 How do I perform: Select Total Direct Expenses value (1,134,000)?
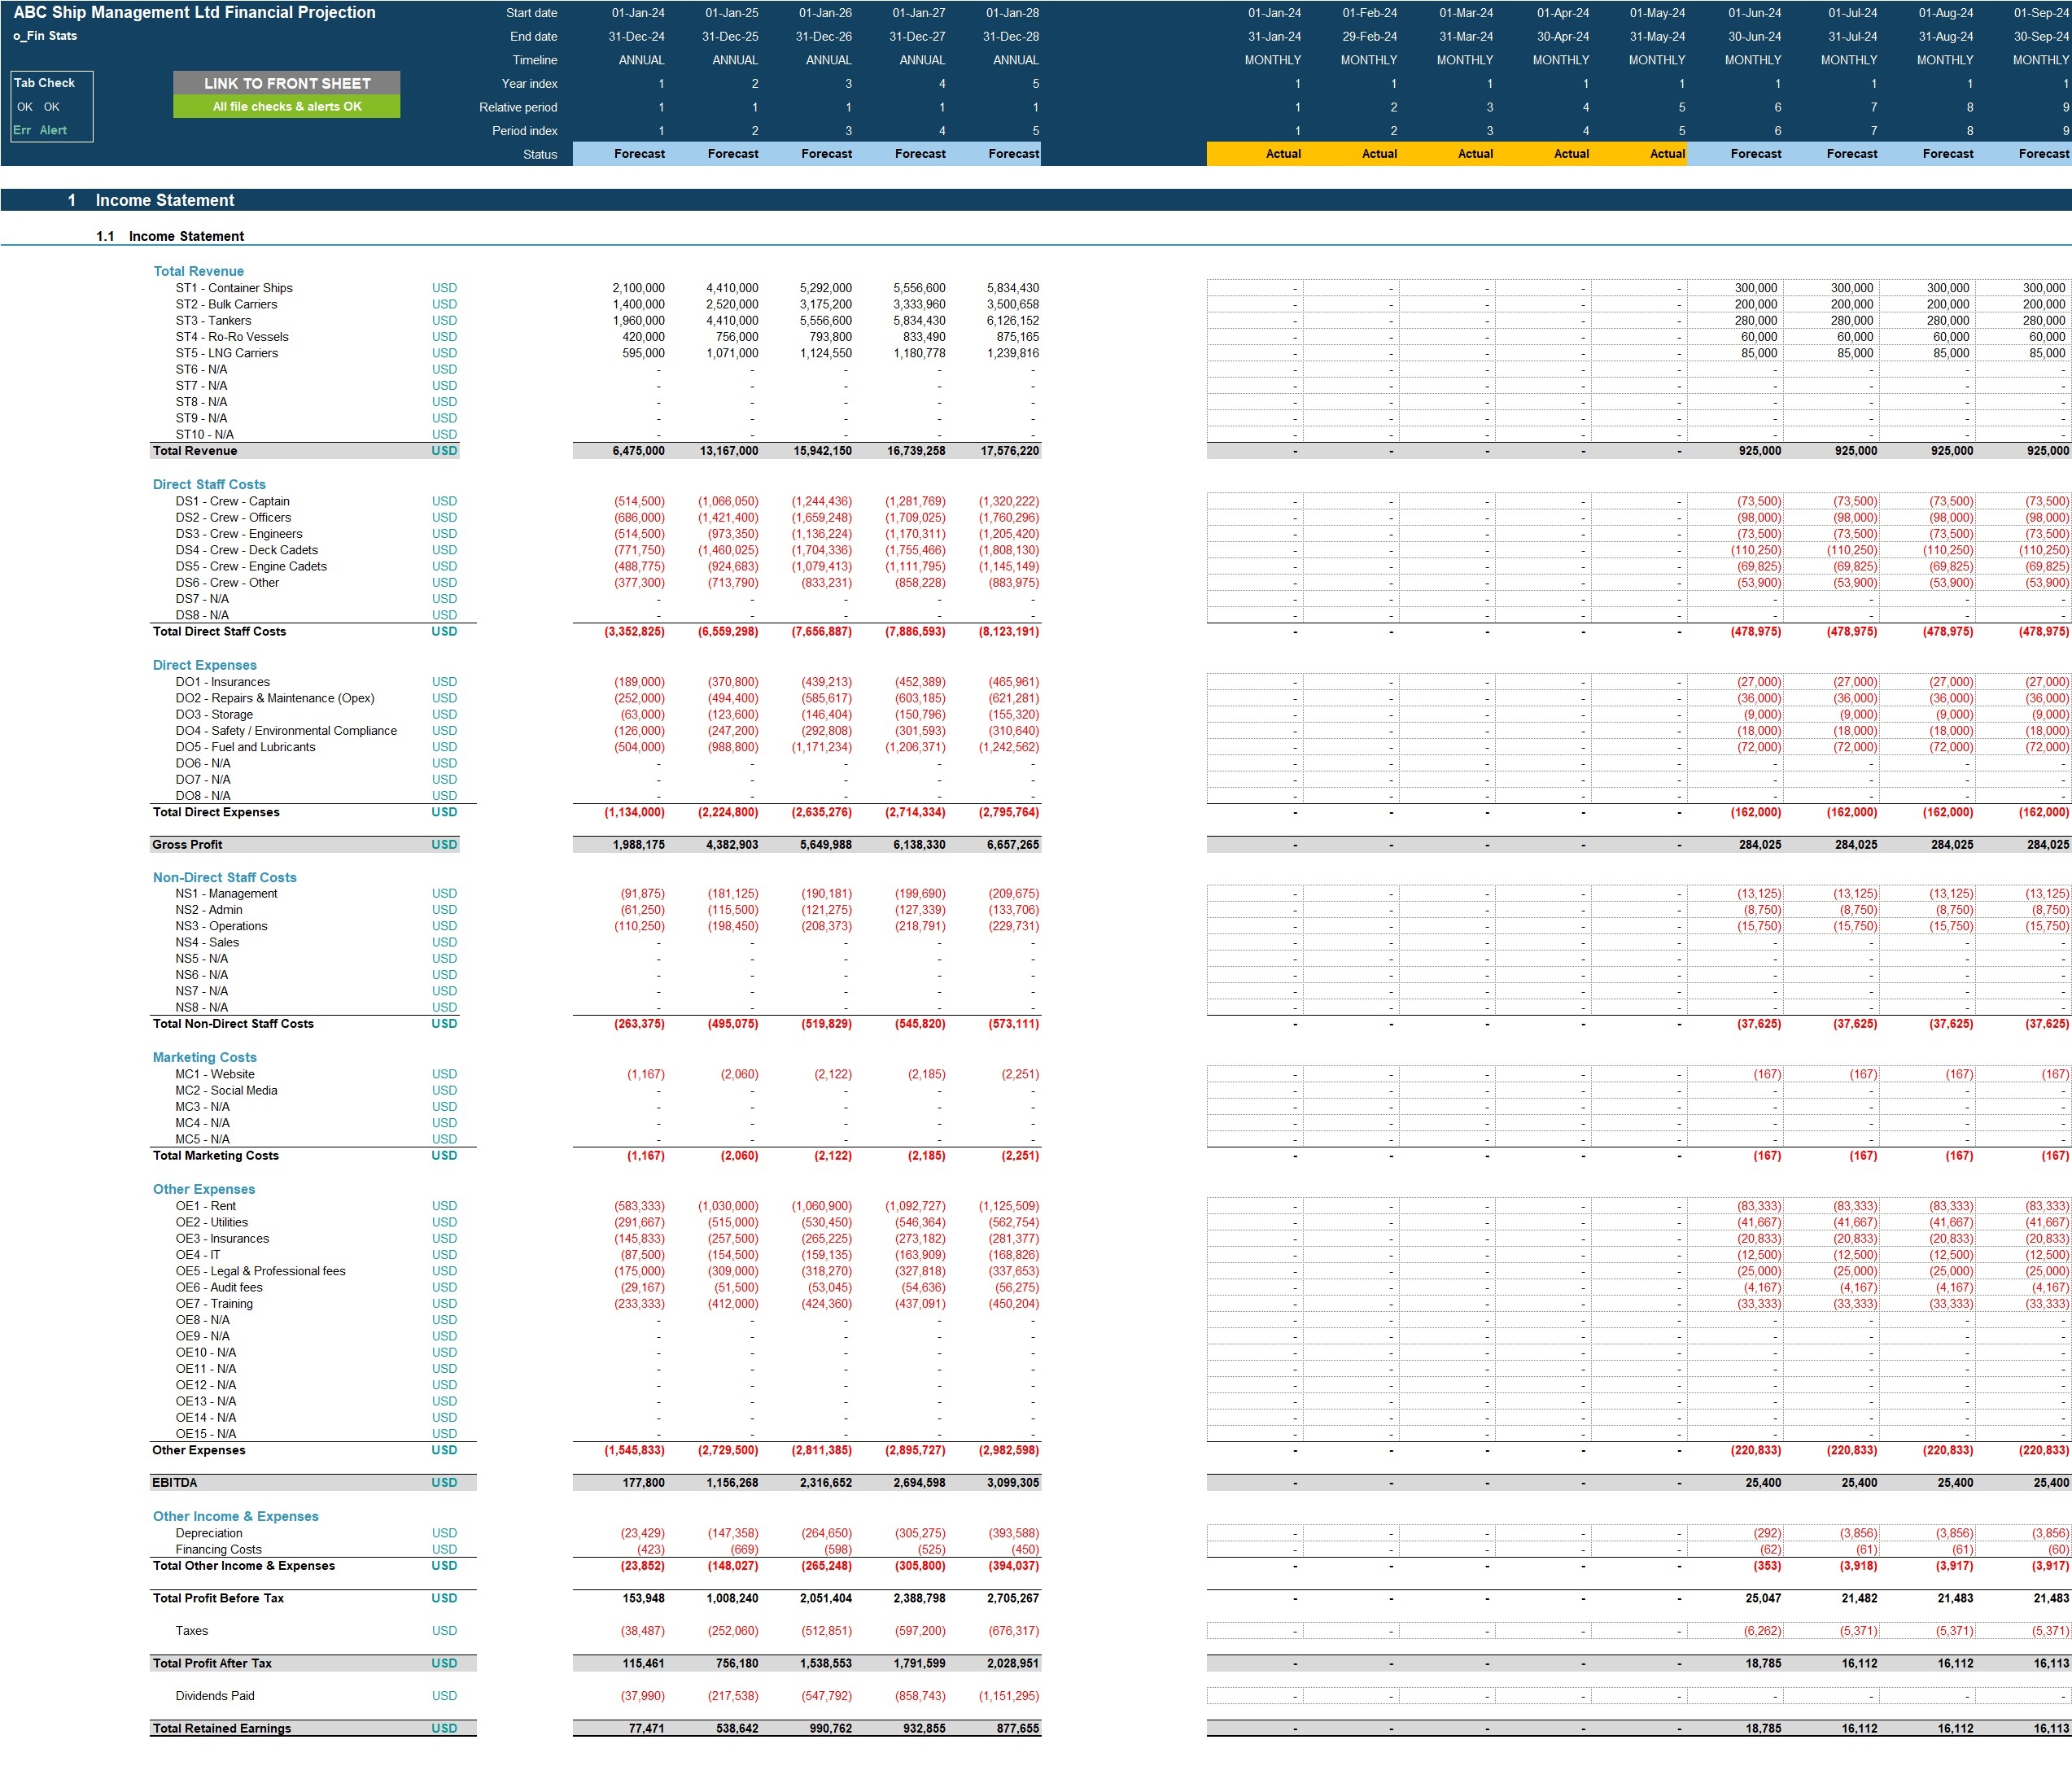pyautogui.click(x=635, y=812)
